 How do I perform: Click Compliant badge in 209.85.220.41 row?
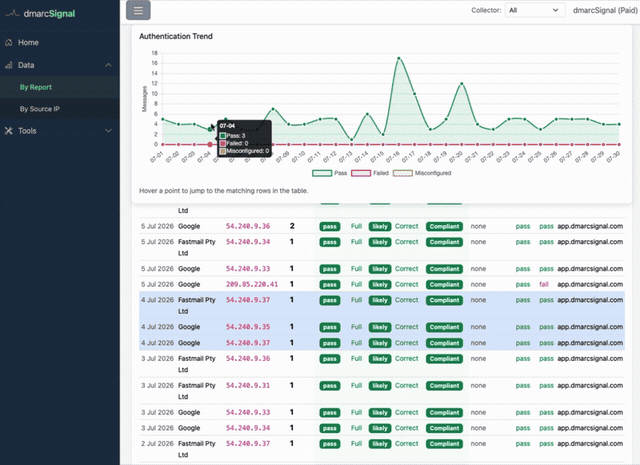click(444, 285)
